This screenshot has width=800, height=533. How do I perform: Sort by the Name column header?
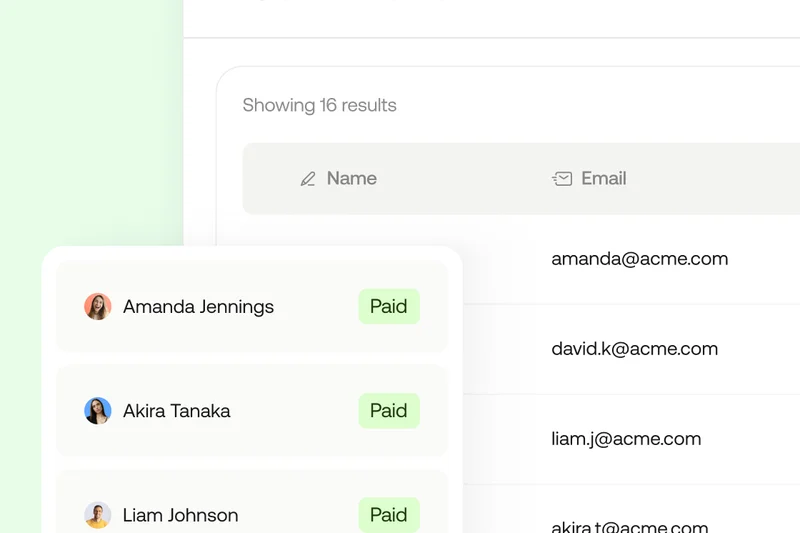tap(352, 179)
